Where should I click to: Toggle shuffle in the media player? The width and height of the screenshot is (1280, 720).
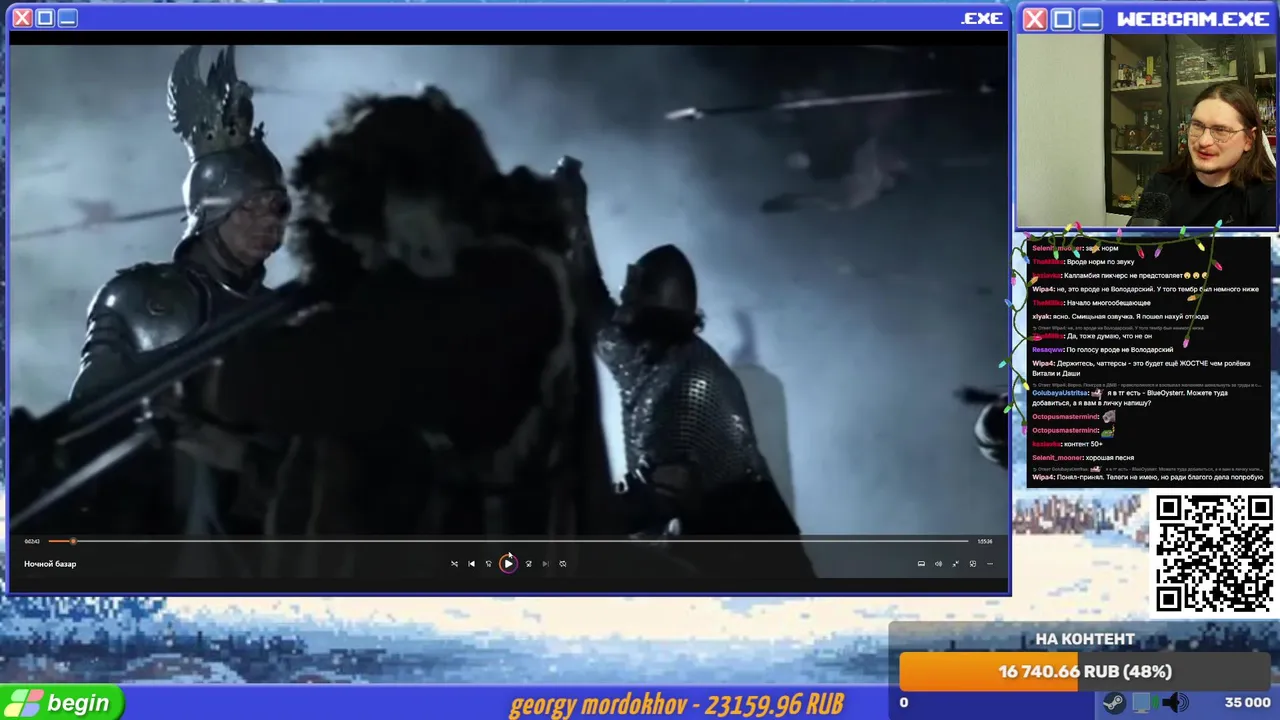[x=454, y=564]
